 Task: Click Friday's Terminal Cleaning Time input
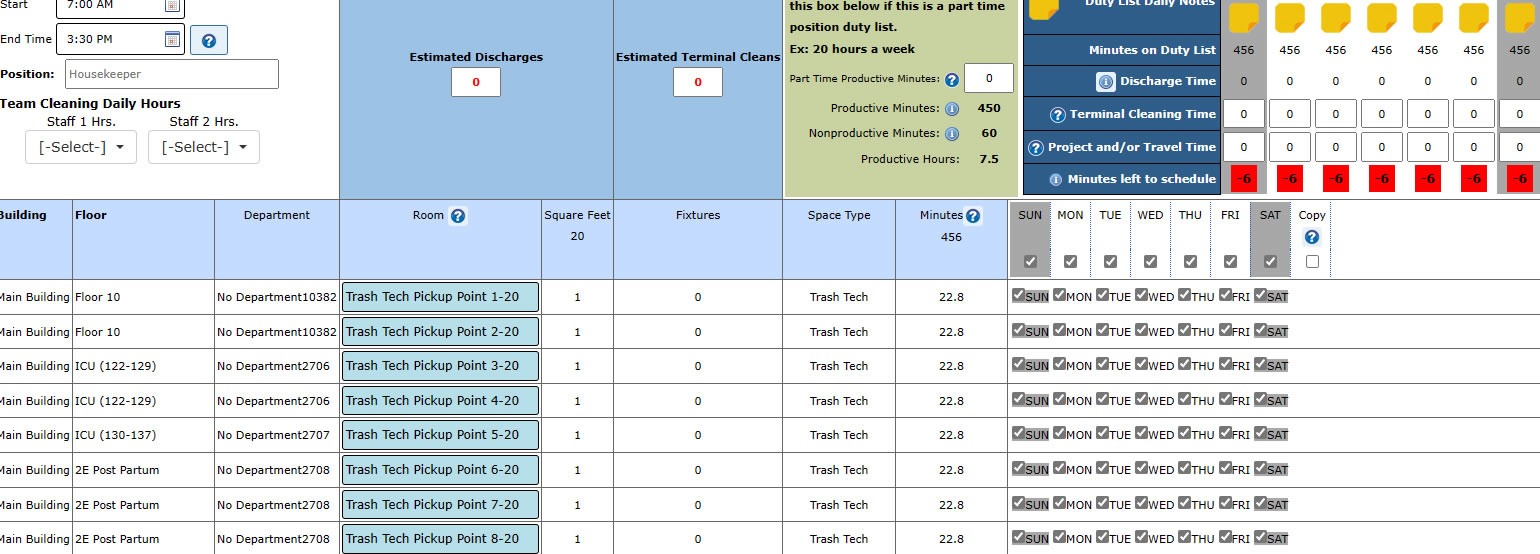pos(1473,114)
